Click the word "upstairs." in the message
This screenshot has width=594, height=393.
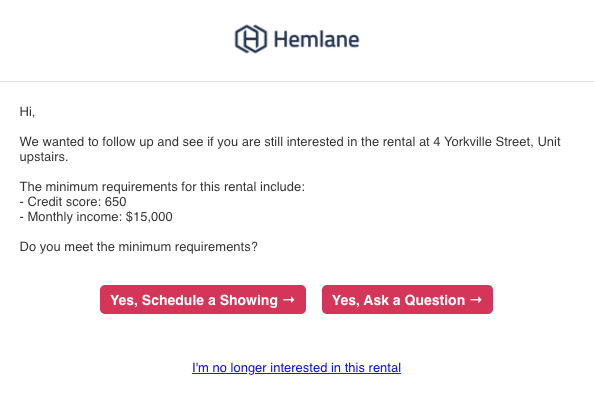click(44, 157)
